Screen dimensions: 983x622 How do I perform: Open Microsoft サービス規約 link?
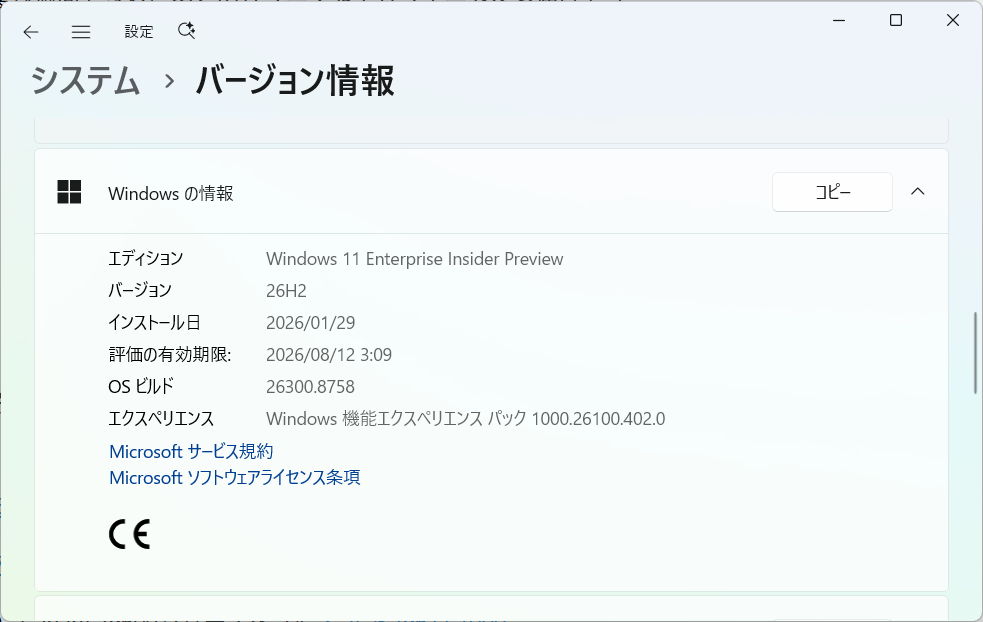tap(191, 451)
